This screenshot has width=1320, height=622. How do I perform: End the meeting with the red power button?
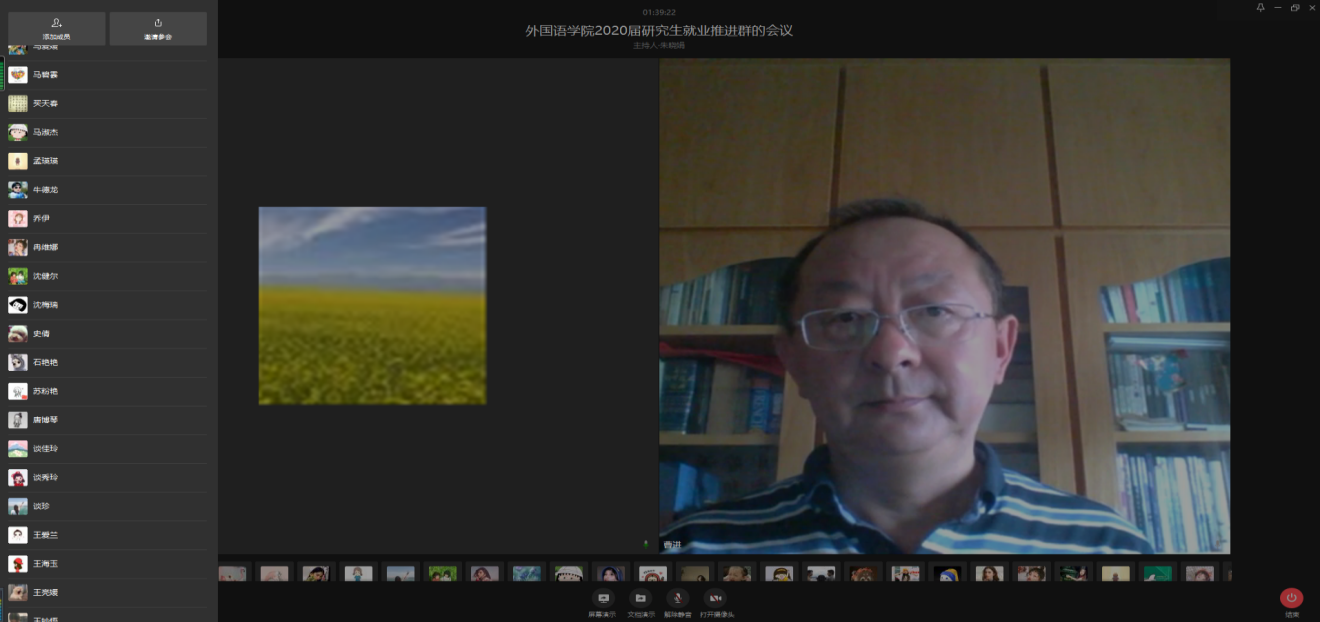pyautogui.click(x=1291, y=598)
